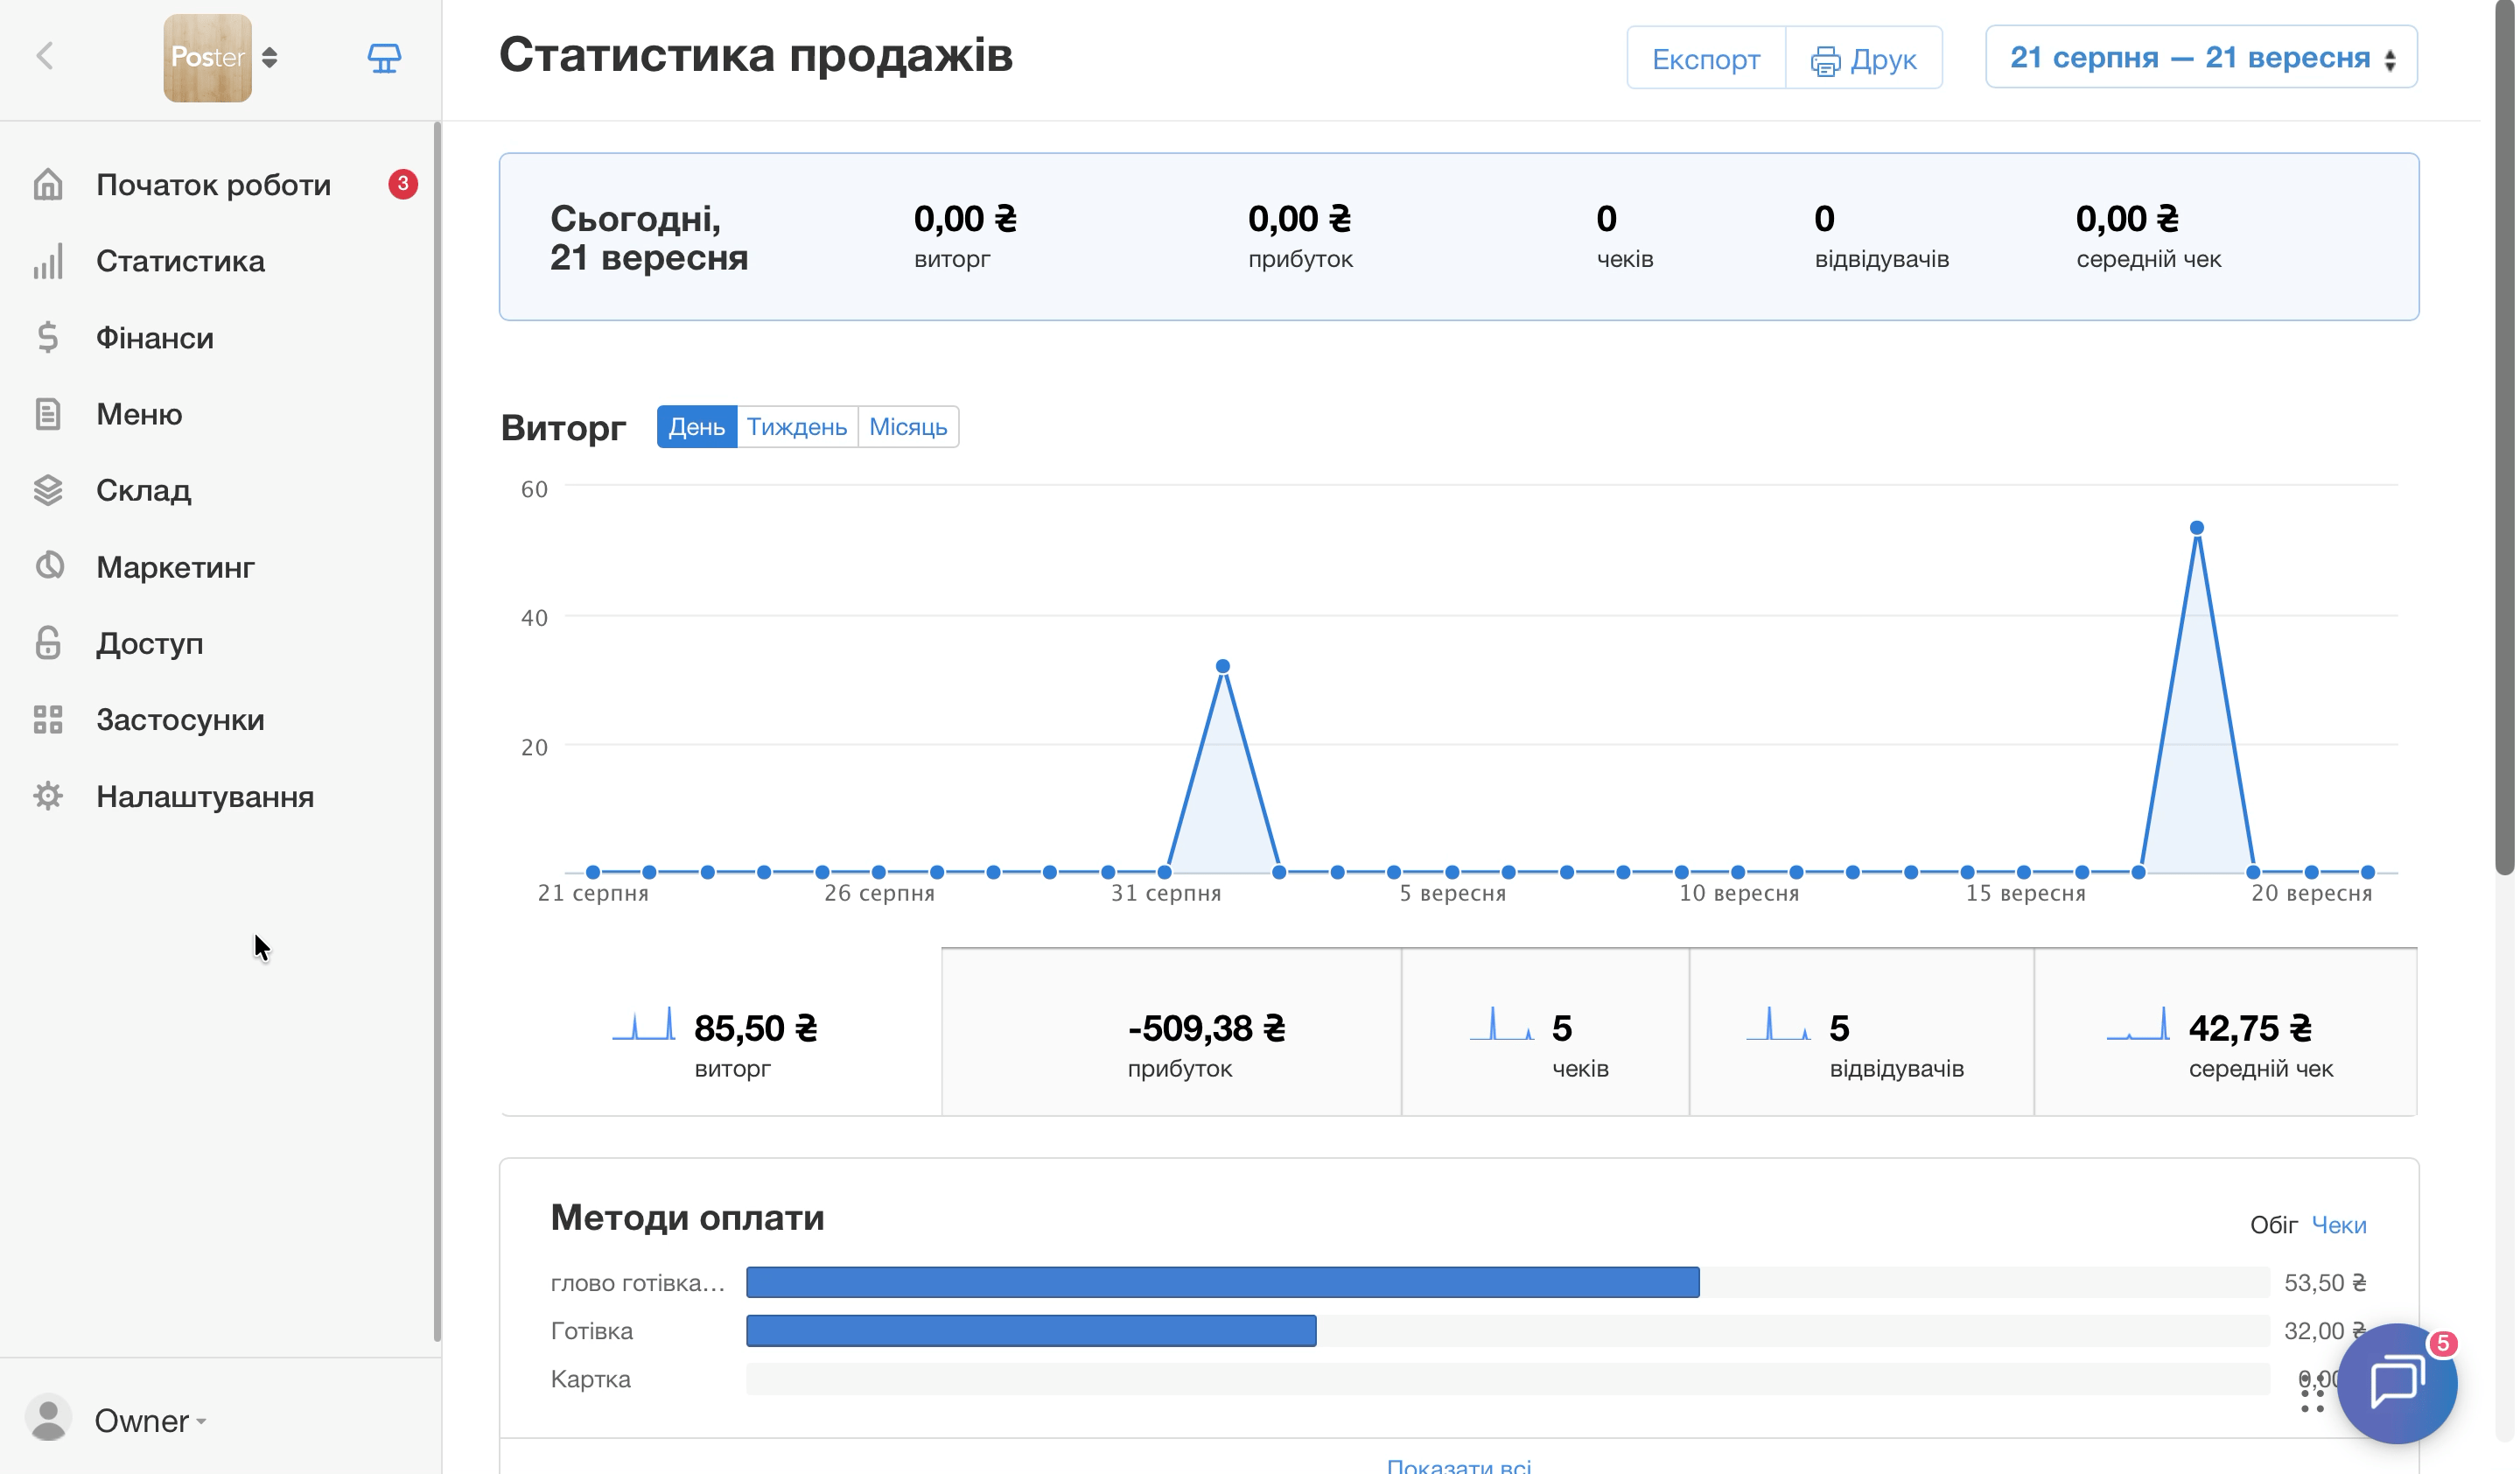Switch revenue chart to Тиждень view

pyautogui.click(x=797, y=427)
